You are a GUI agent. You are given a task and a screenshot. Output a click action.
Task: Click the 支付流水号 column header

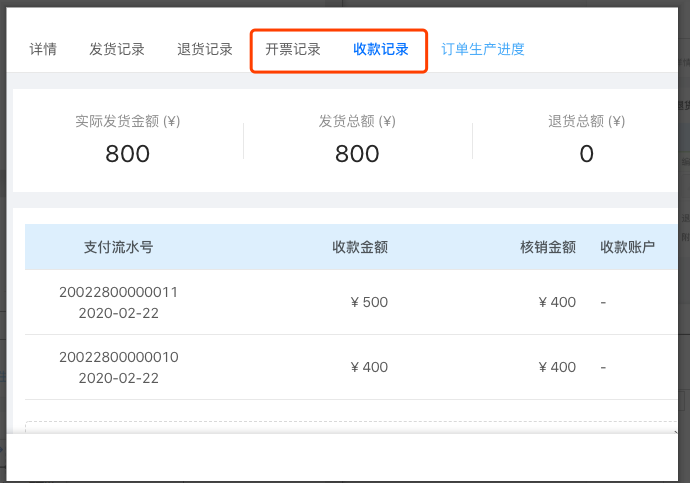point(118,247)
